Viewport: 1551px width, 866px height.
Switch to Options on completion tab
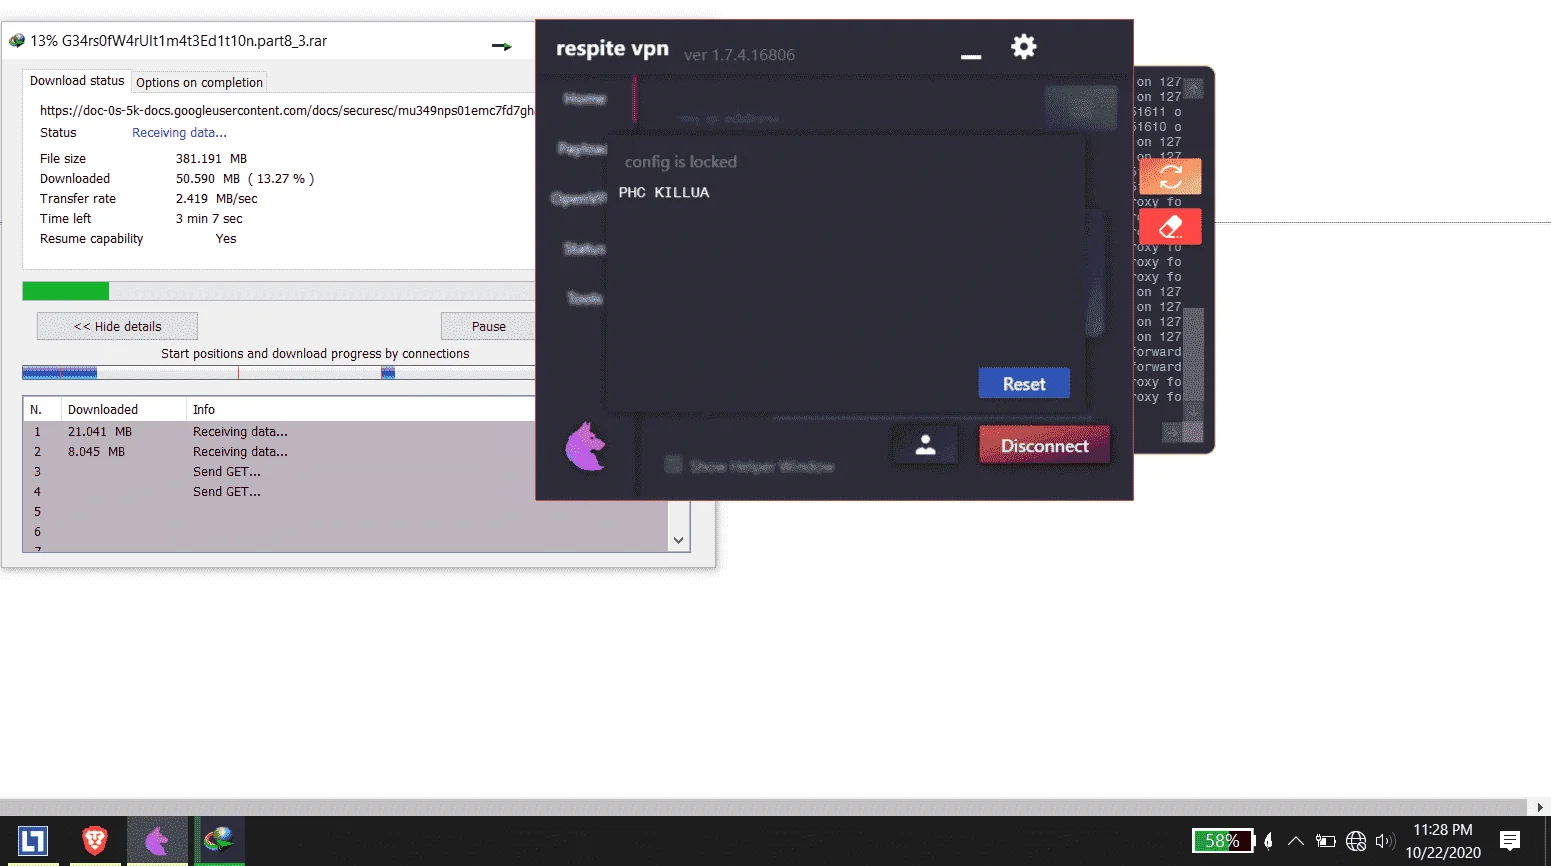[x=199, y=82]
